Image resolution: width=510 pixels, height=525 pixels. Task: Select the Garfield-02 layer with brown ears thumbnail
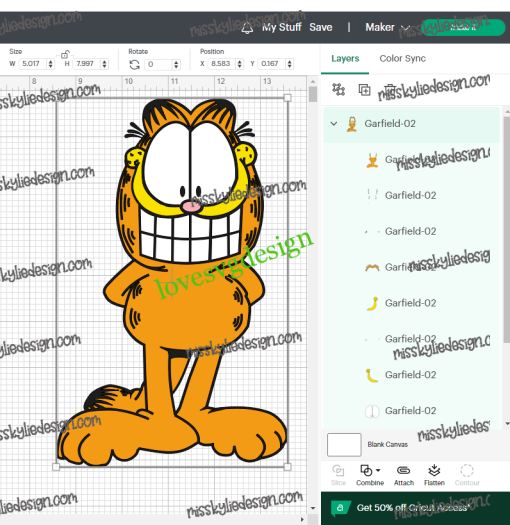412,267
